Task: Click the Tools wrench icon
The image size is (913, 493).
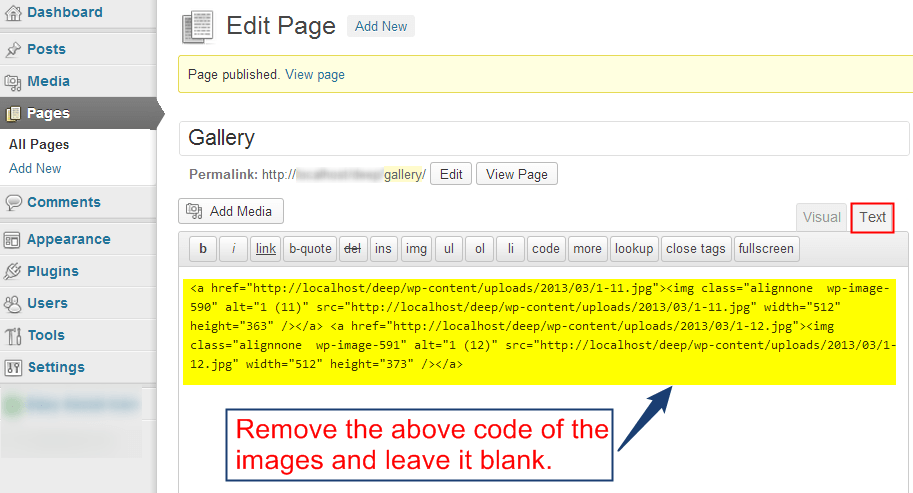Action: coord(13,335)
